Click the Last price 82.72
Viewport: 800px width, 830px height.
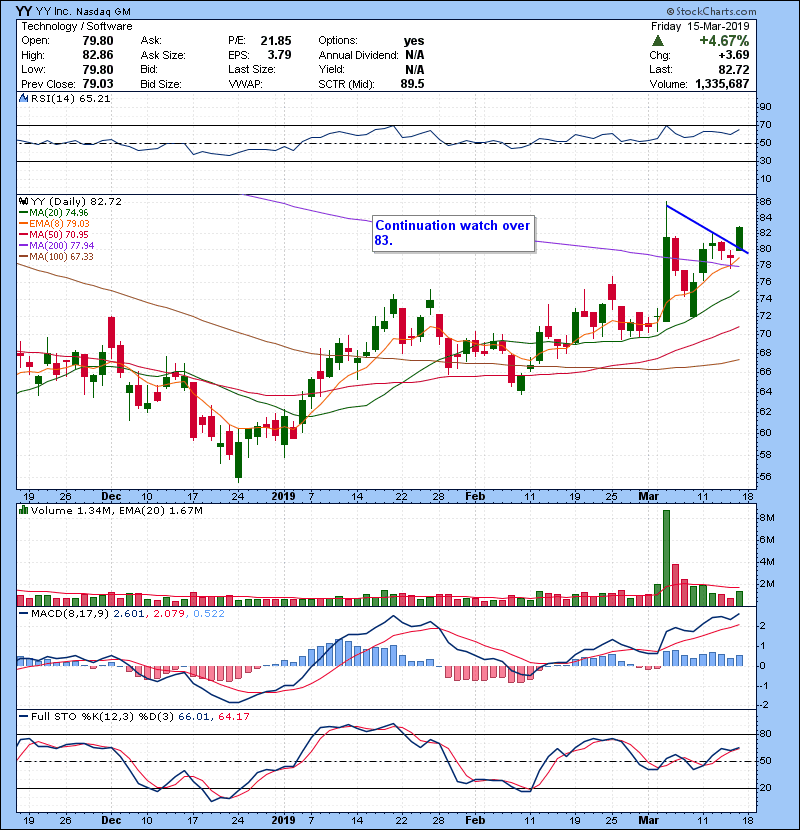pos(734,69)
